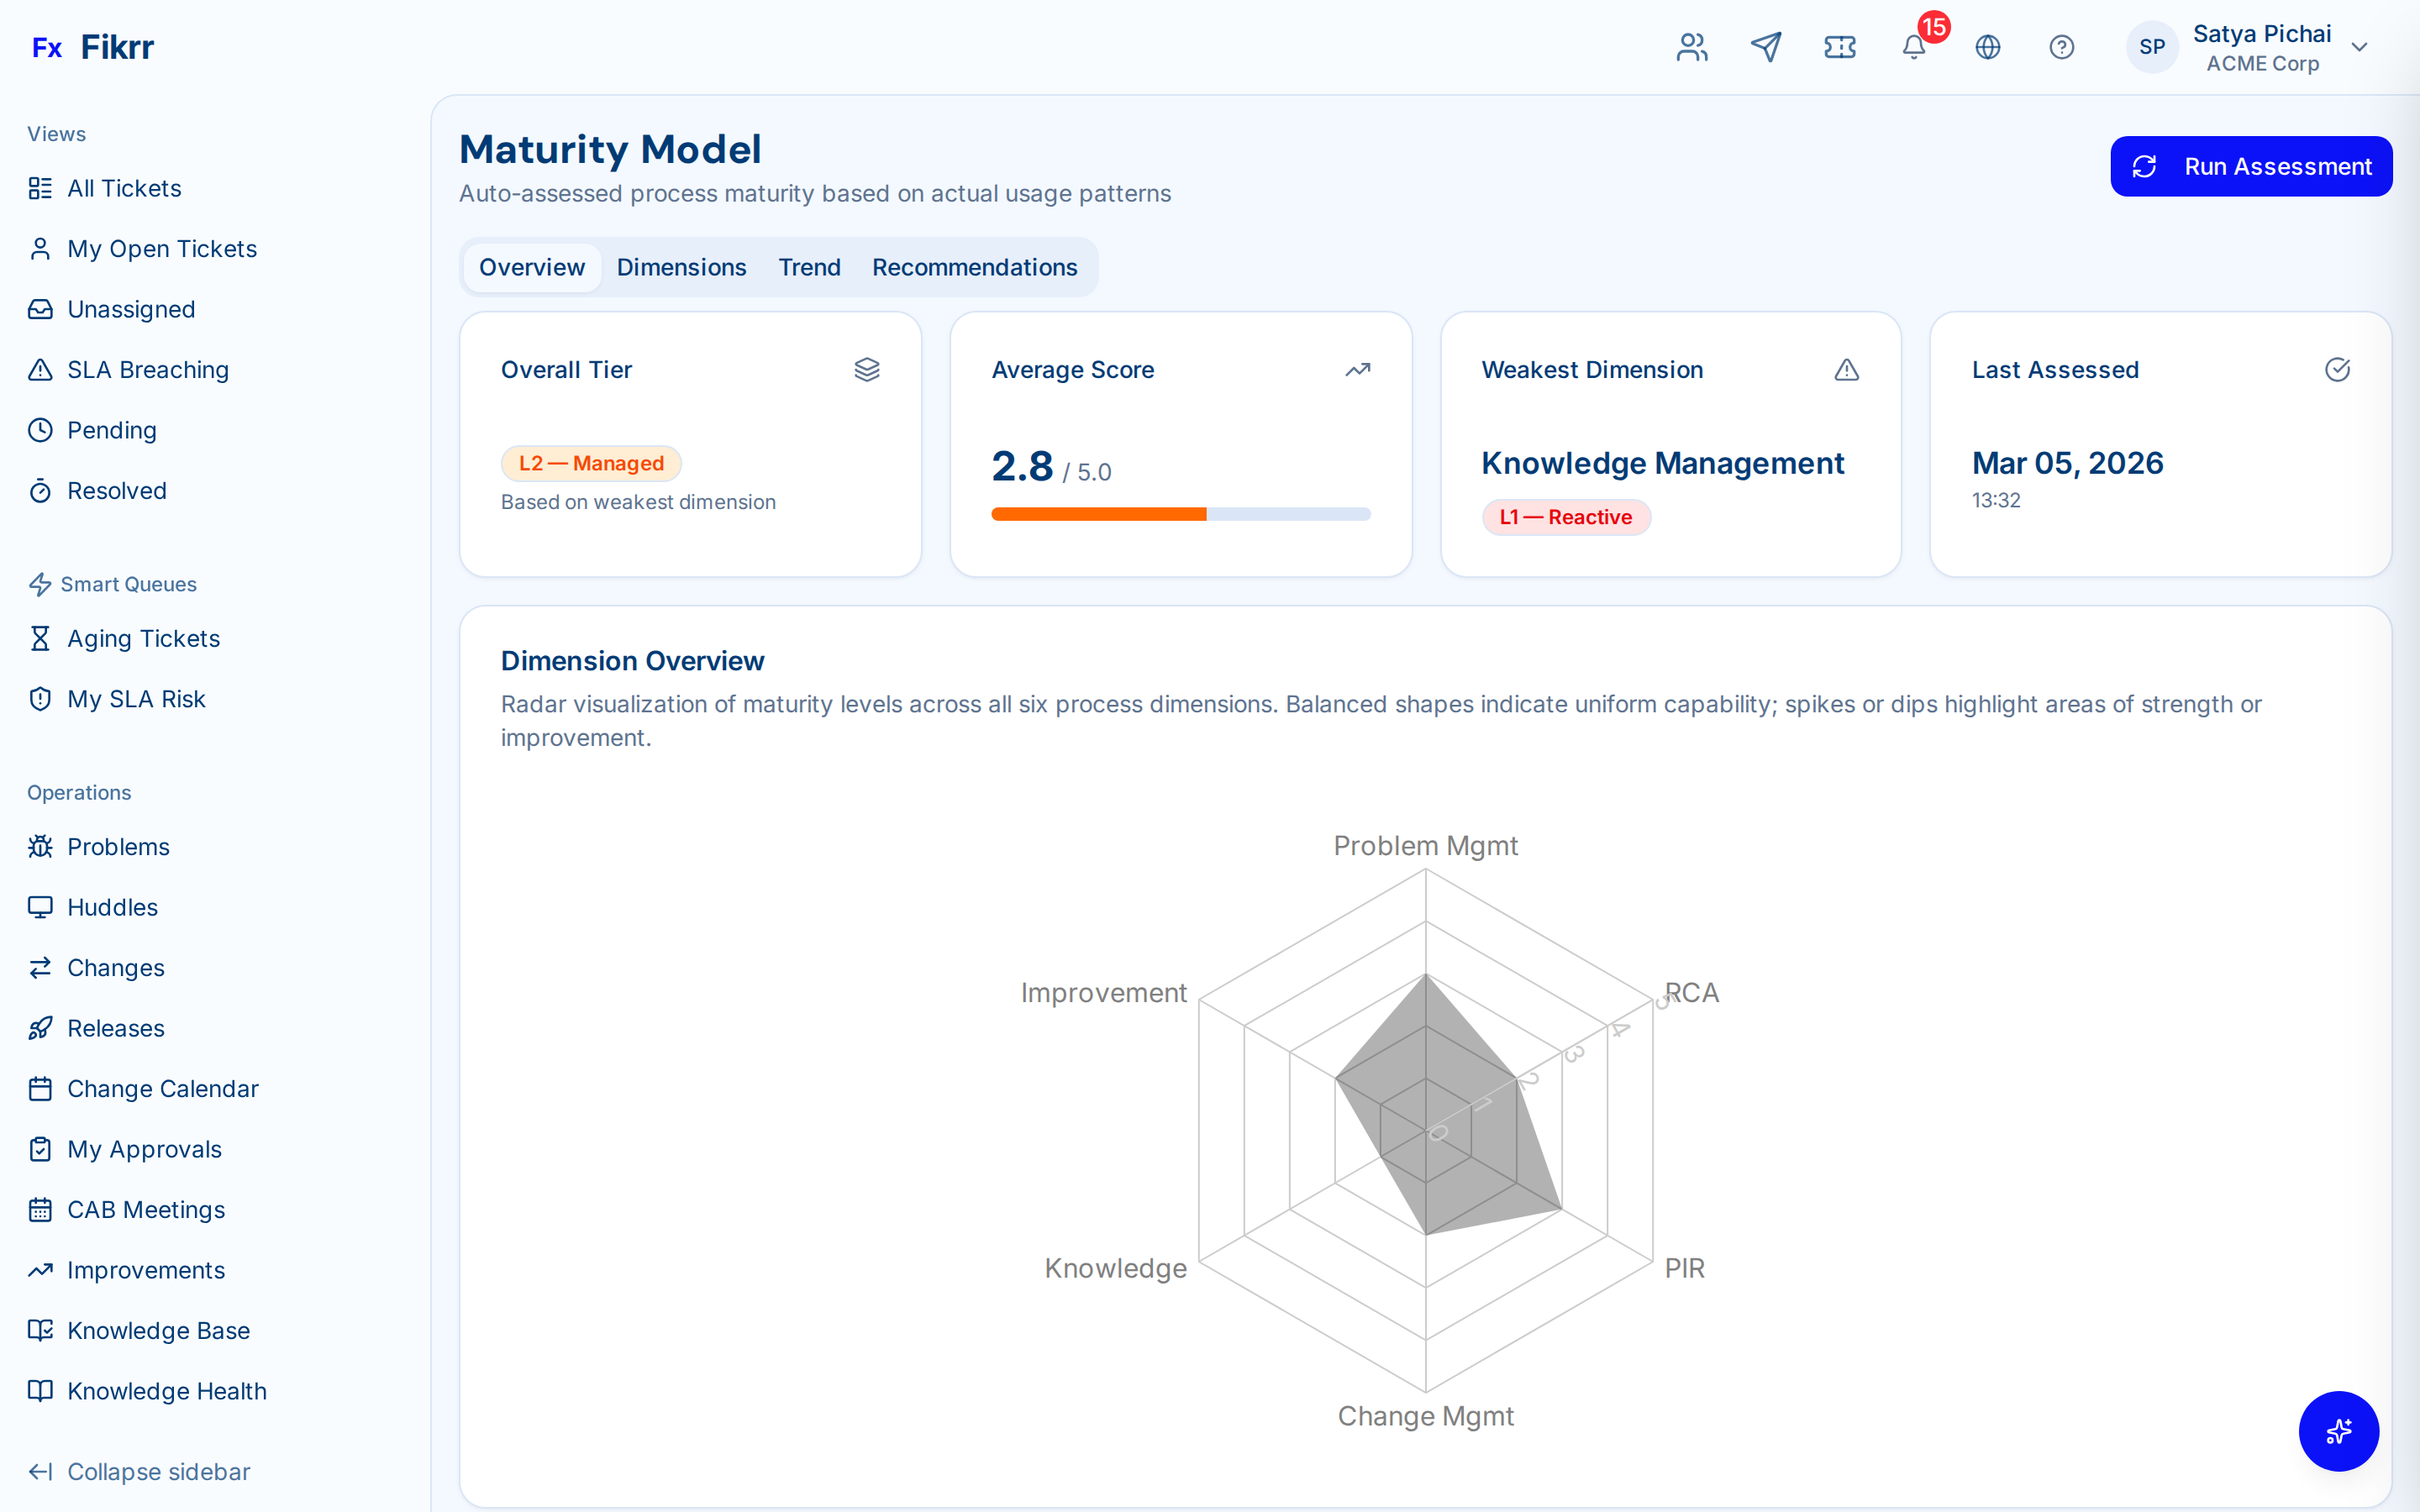Open the Change Calendar icon
The height and width of the screenshot is (1512, 2420).
click(40, 1088)
